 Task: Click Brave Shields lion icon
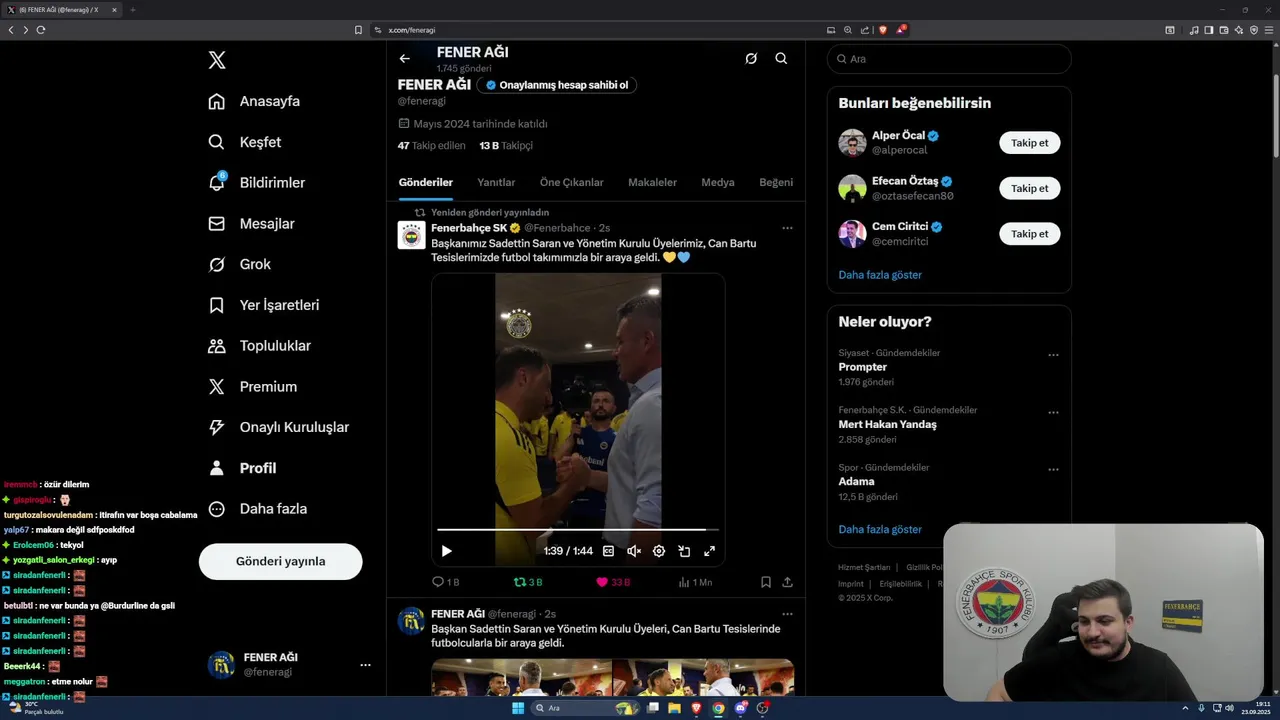tap(883, 30)
